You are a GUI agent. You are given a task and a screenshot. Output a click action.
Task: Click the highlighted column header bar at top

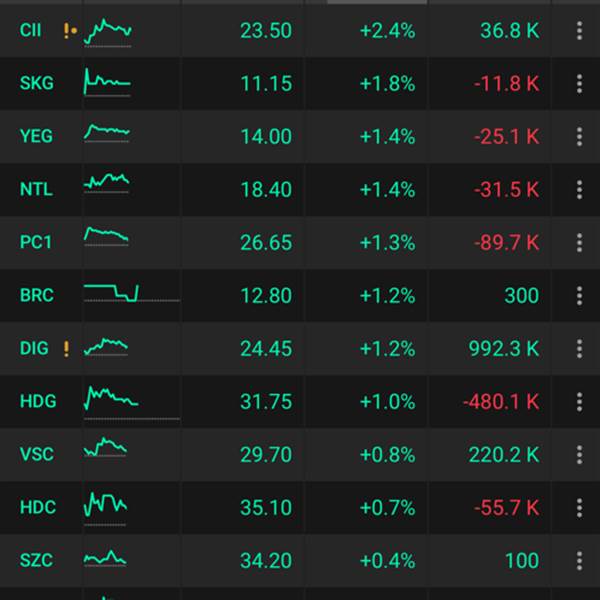tap(377, 2)
